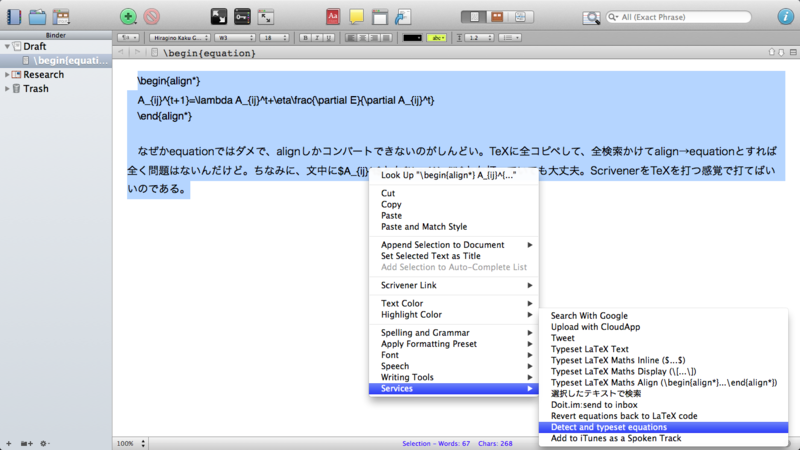Image resolution: width=800 pixels, height=450 pixels.
Task: Open the Spelling and Grammar submenu
Action: pyautogui.click(x=454, y=333)
